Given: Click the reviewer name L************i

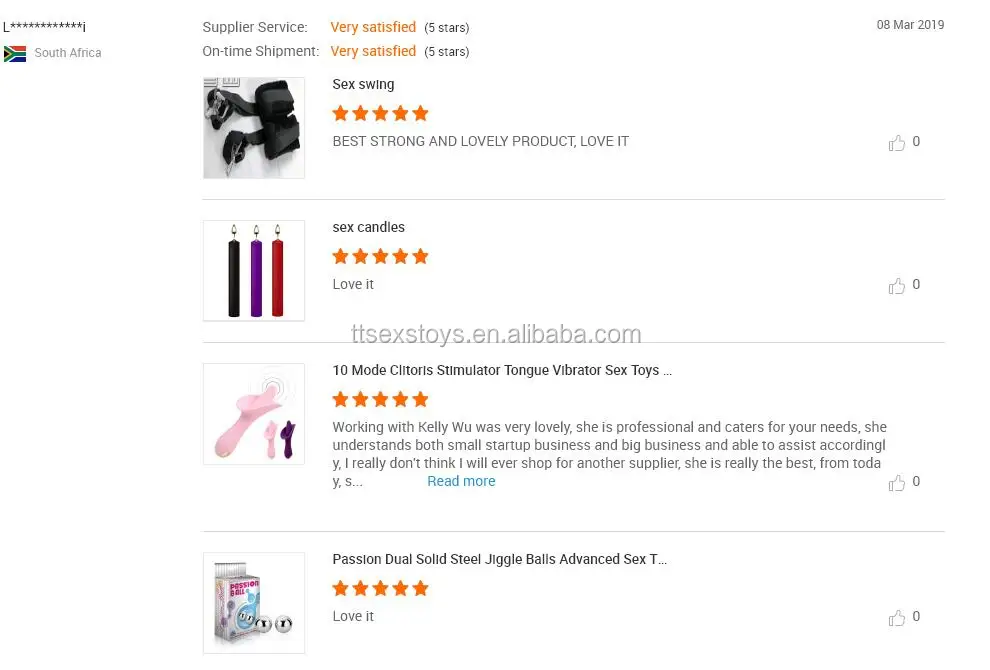Looking at the screenshot, I should 45,27.
